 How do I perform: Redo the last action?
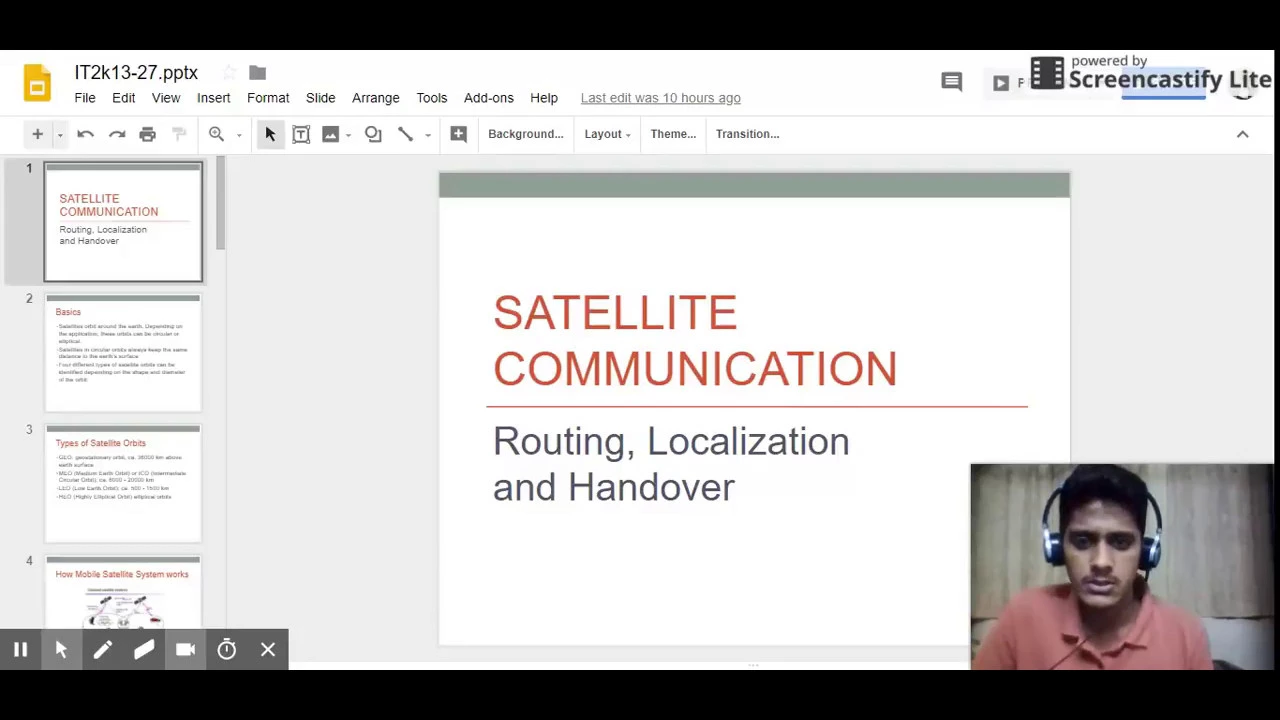(x=117, y=134)
